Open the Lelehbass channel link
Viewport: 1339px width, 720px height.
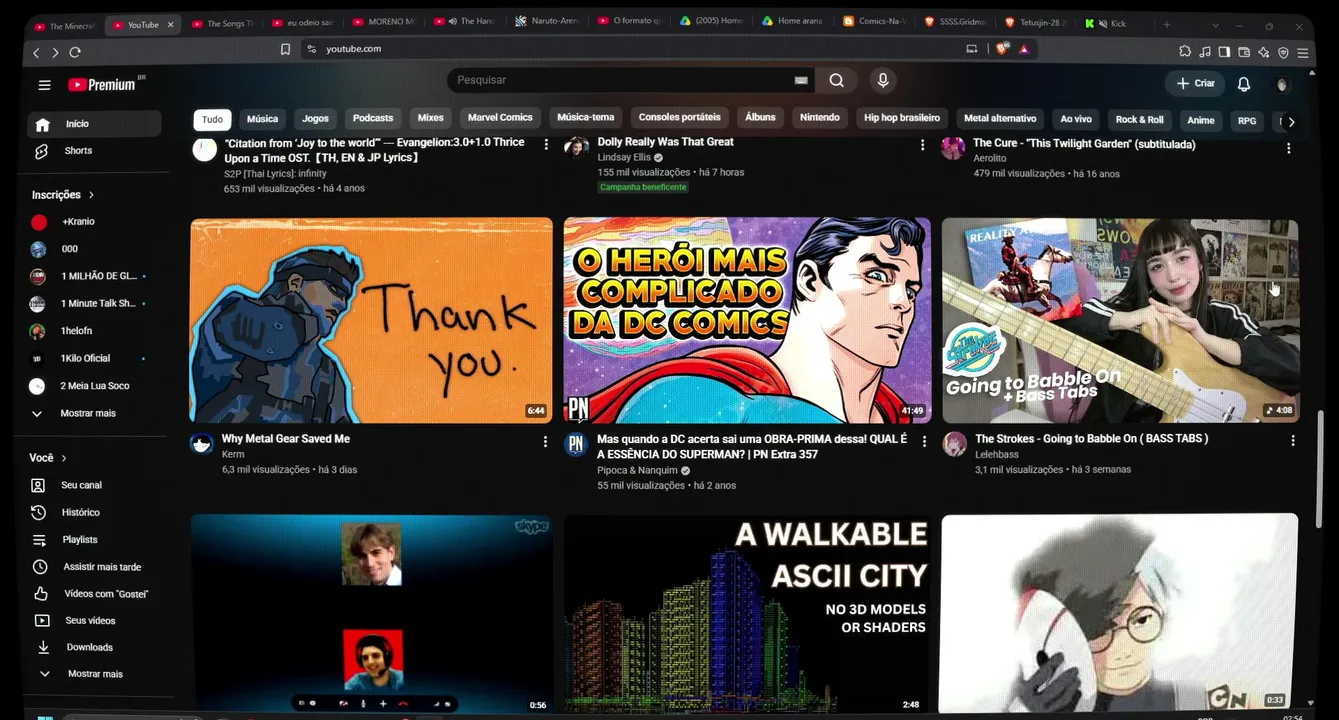click(x=997, y=455)
